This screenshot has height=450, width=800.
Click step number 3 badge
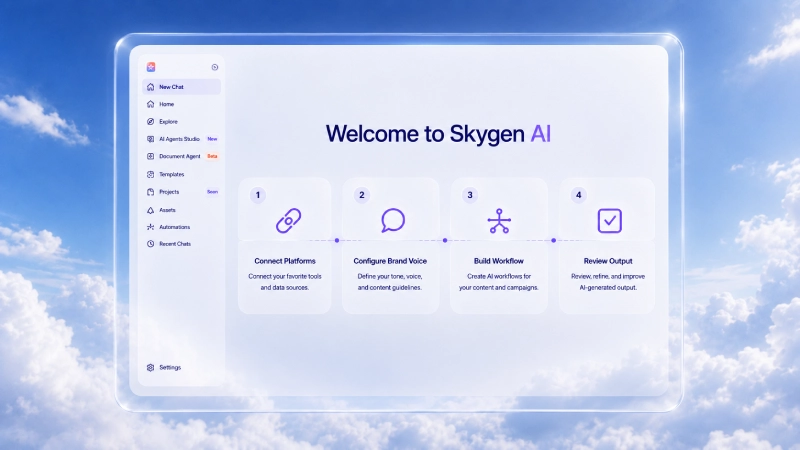pos(470,195)
